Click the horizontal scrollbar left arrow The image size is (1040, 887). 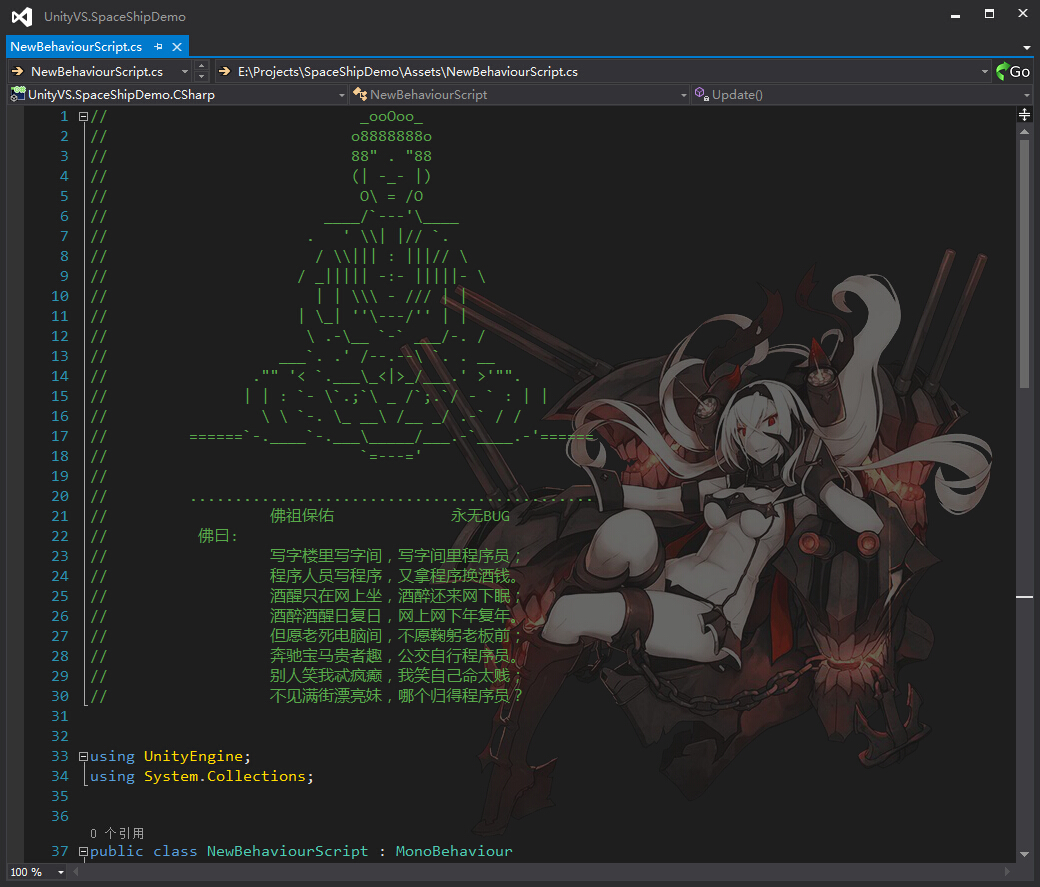[75, 872]
